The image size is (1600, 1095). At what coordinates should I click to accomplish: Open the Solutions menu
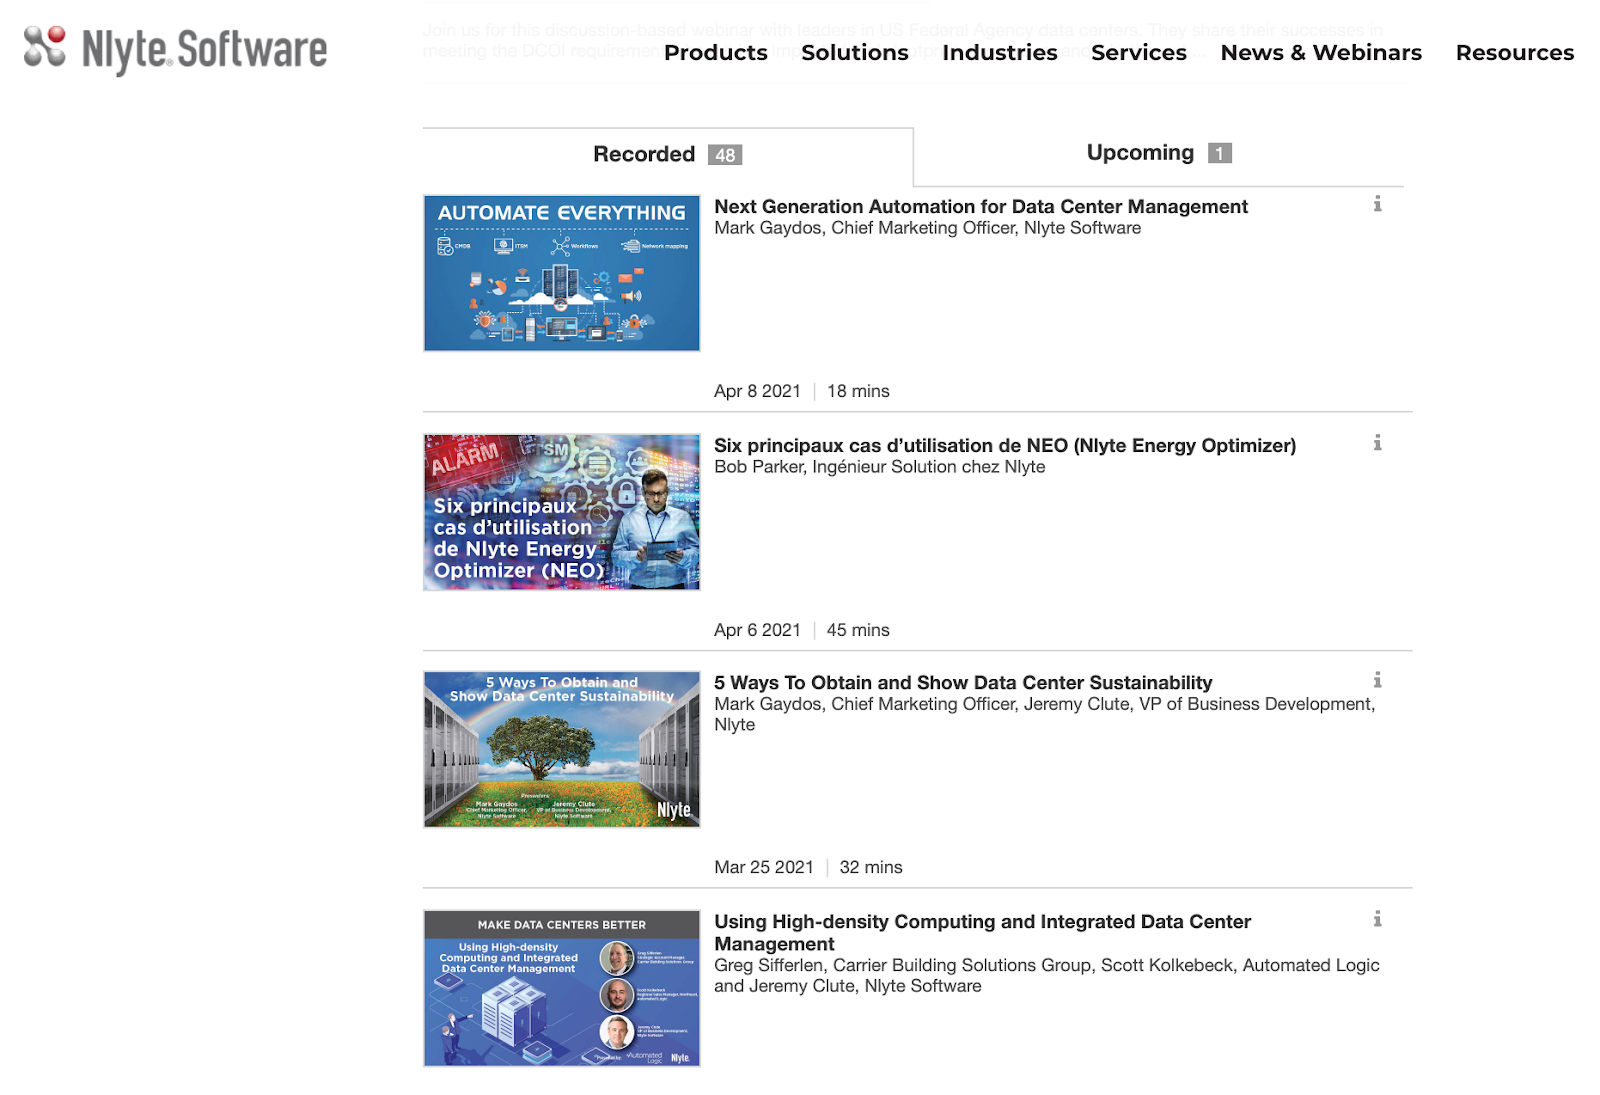(x=855, y=52)
